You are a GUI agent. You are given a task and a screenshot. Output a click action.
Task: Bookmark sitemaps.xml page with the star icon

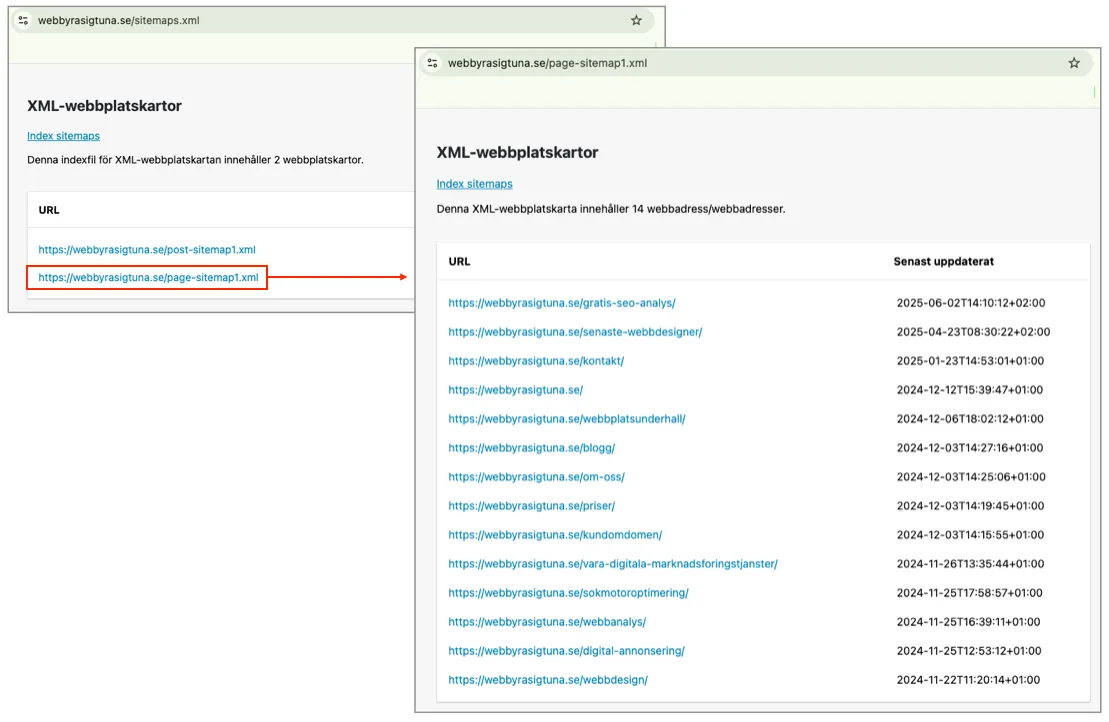636,21
